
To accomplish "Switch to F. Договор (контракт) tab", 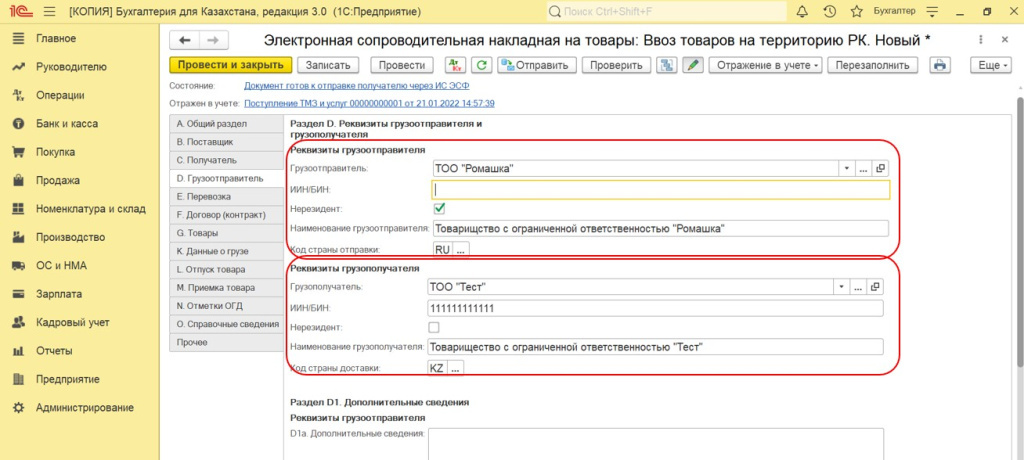I will tap(227, 214).
